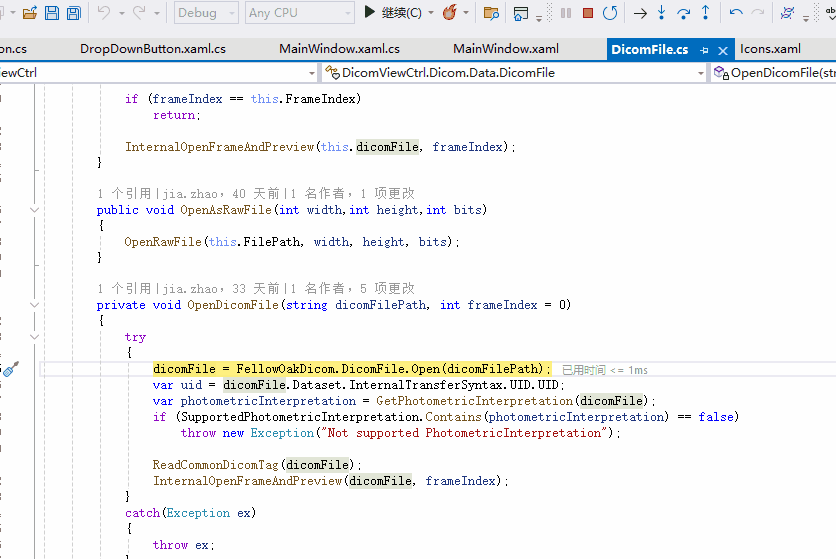Click the blue curved back arrow after Step Out
Viewport: 836px width, 559px height.
tap(736, 12)
